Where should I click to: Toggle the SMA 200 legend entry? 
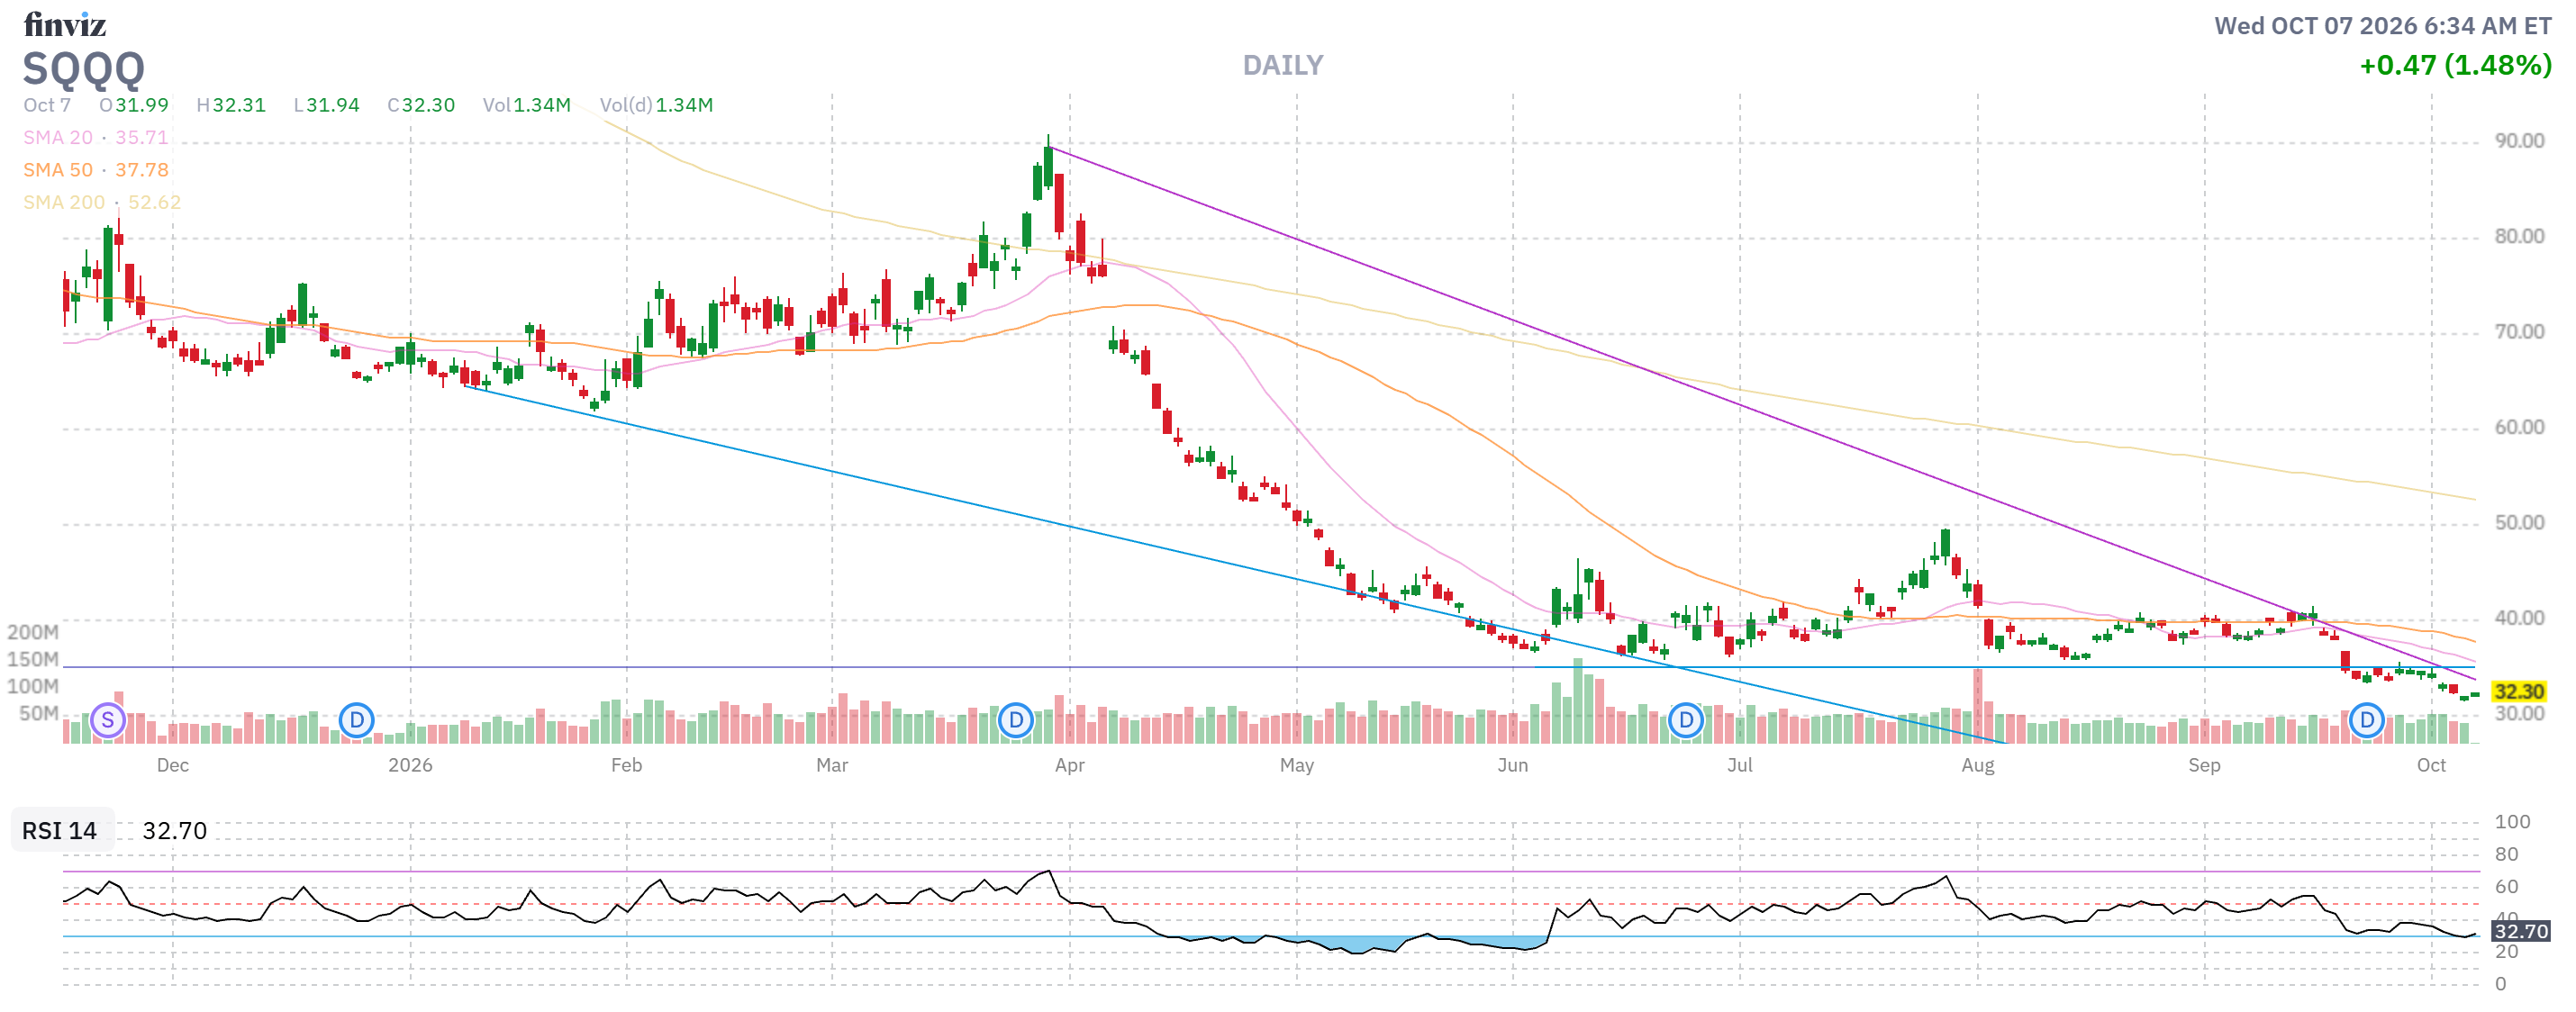[102, 202]
